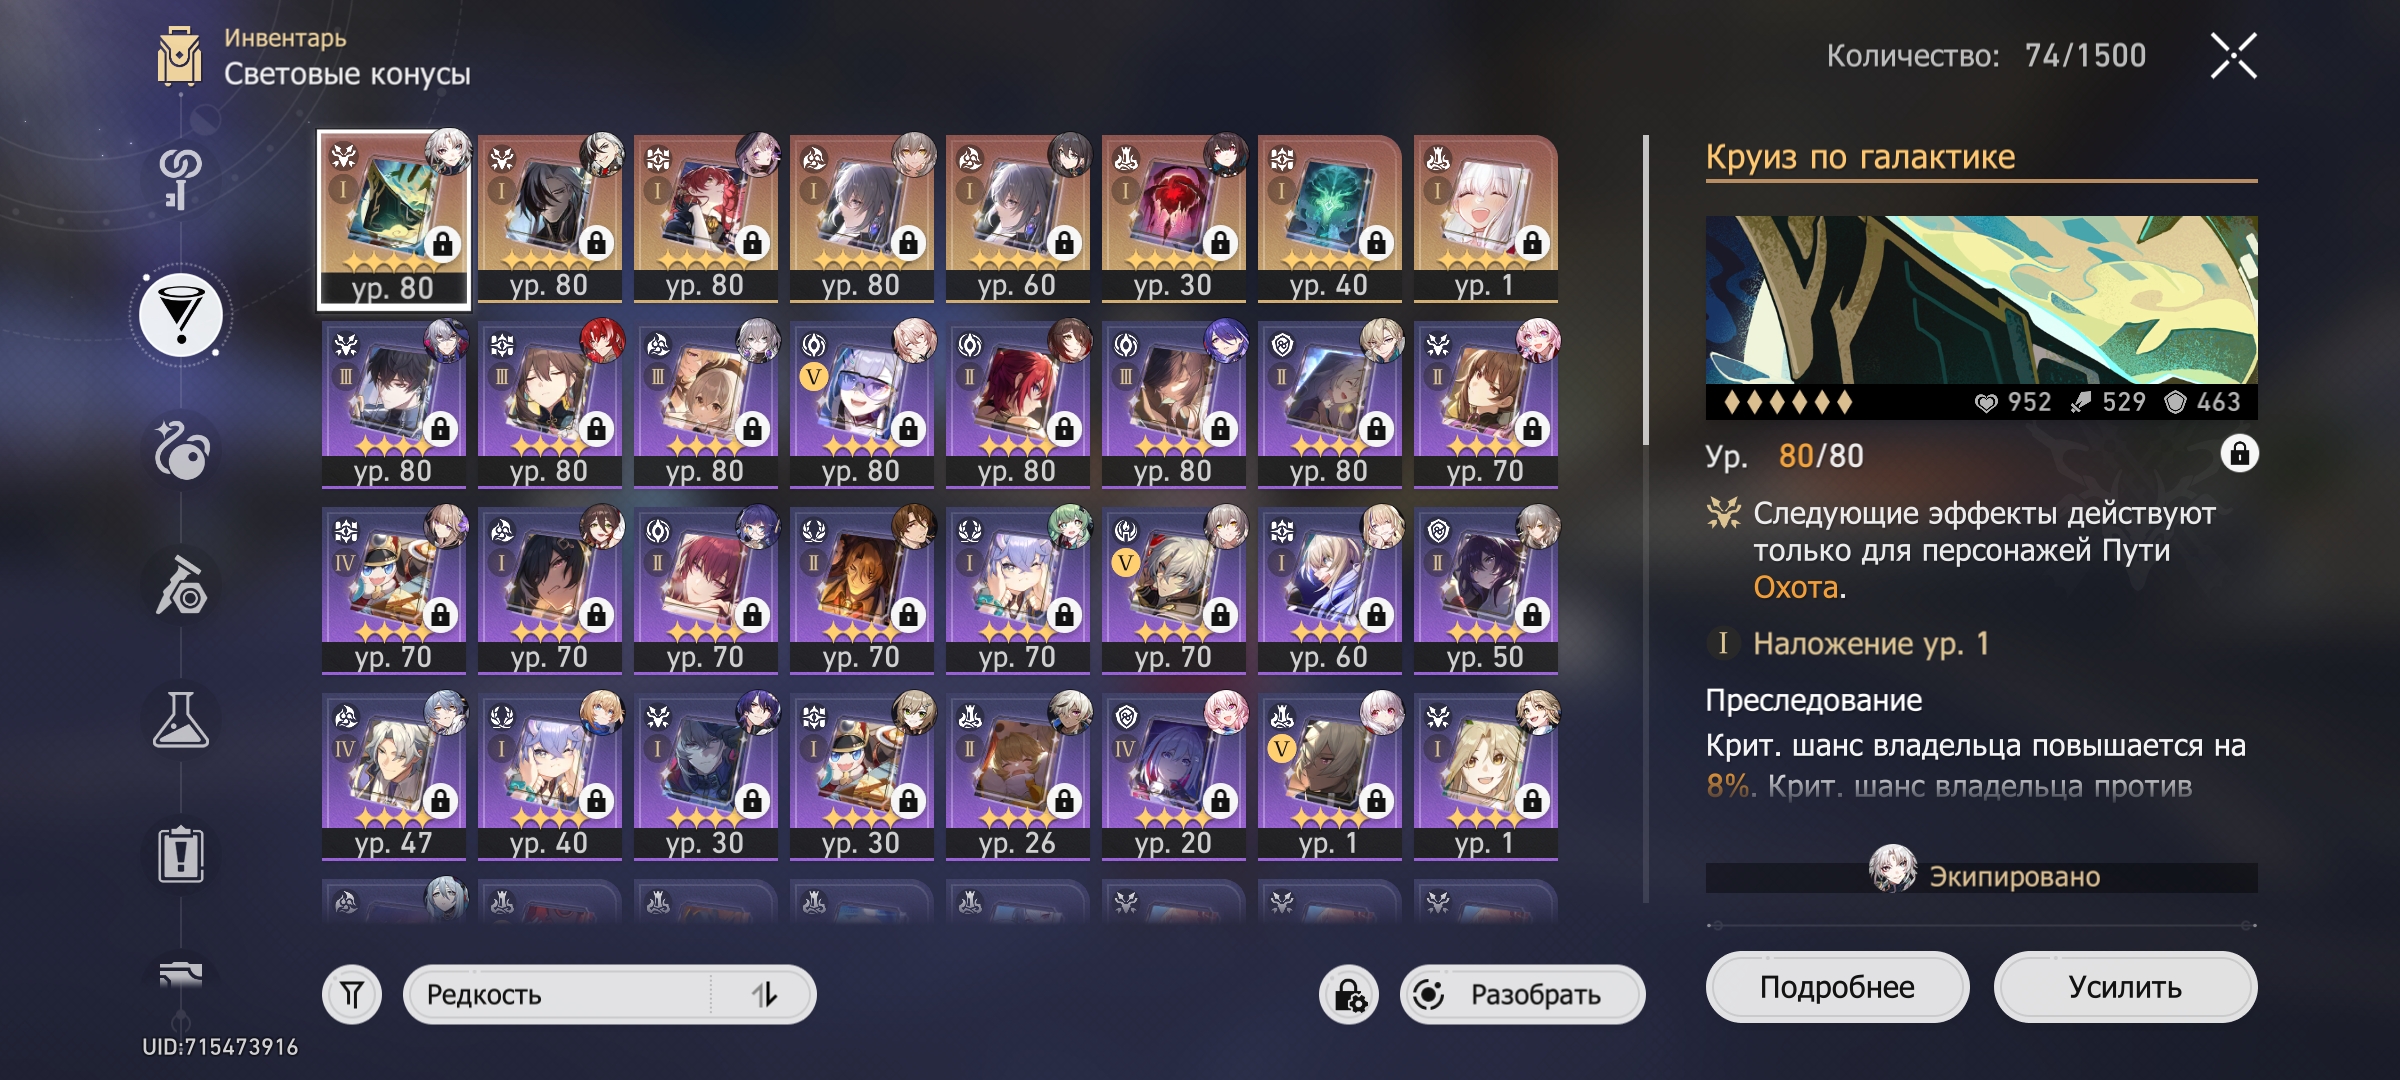Open the valuables sidebar tab at bottom
Image resolution: width=2400 pixels, height=1080 pixels.
pos(181,975)
